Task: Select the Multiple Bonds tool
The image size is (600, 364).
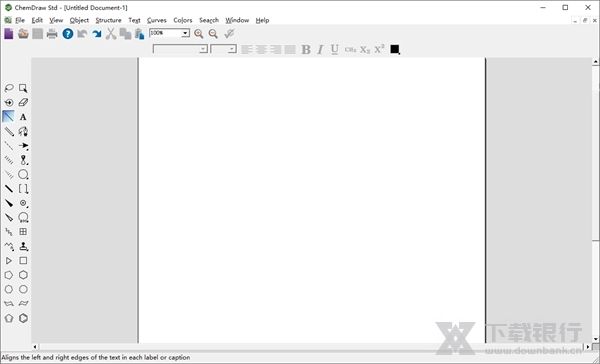Action: (x=9, y=132)
